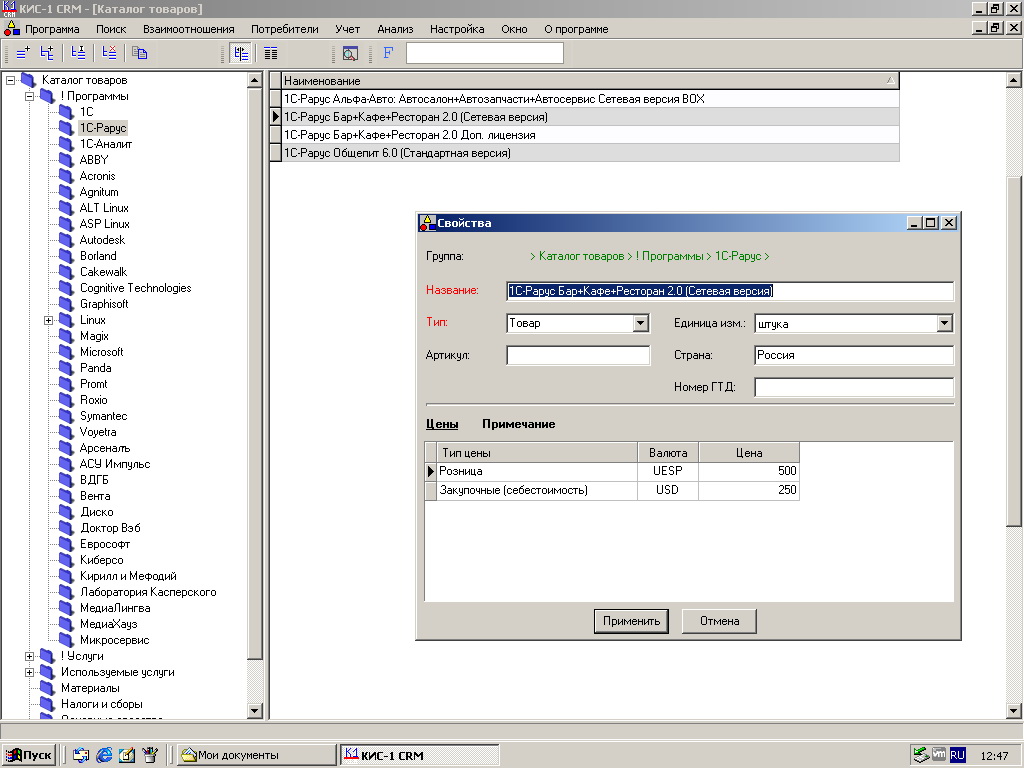Expand the ! Услуги tree node

click(29, 656)
